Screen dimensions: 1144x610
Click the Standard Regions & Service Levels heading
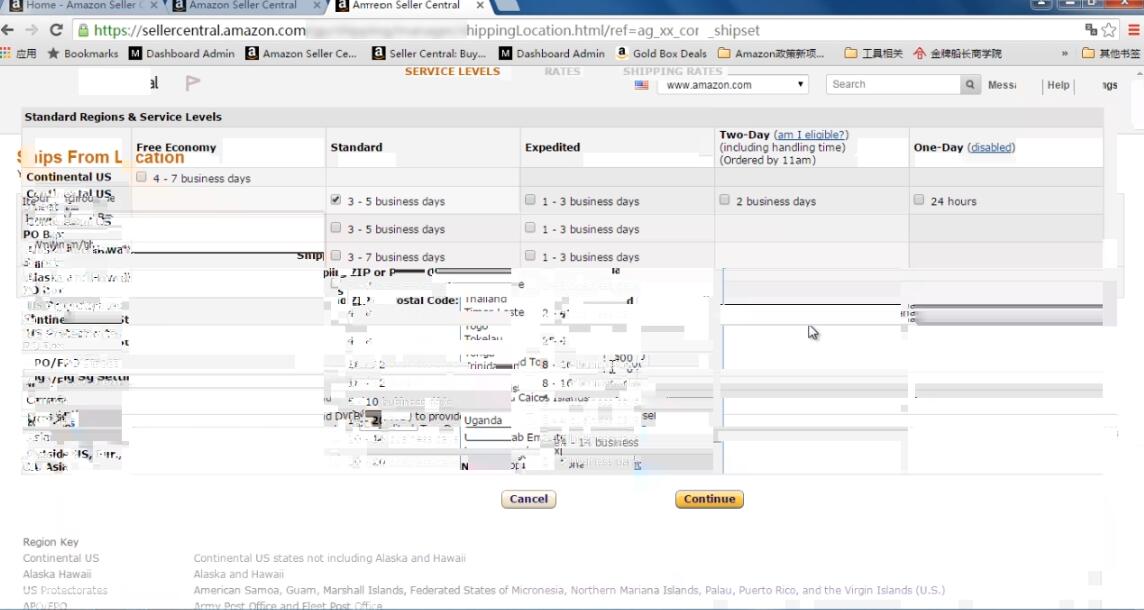(123, 117)
